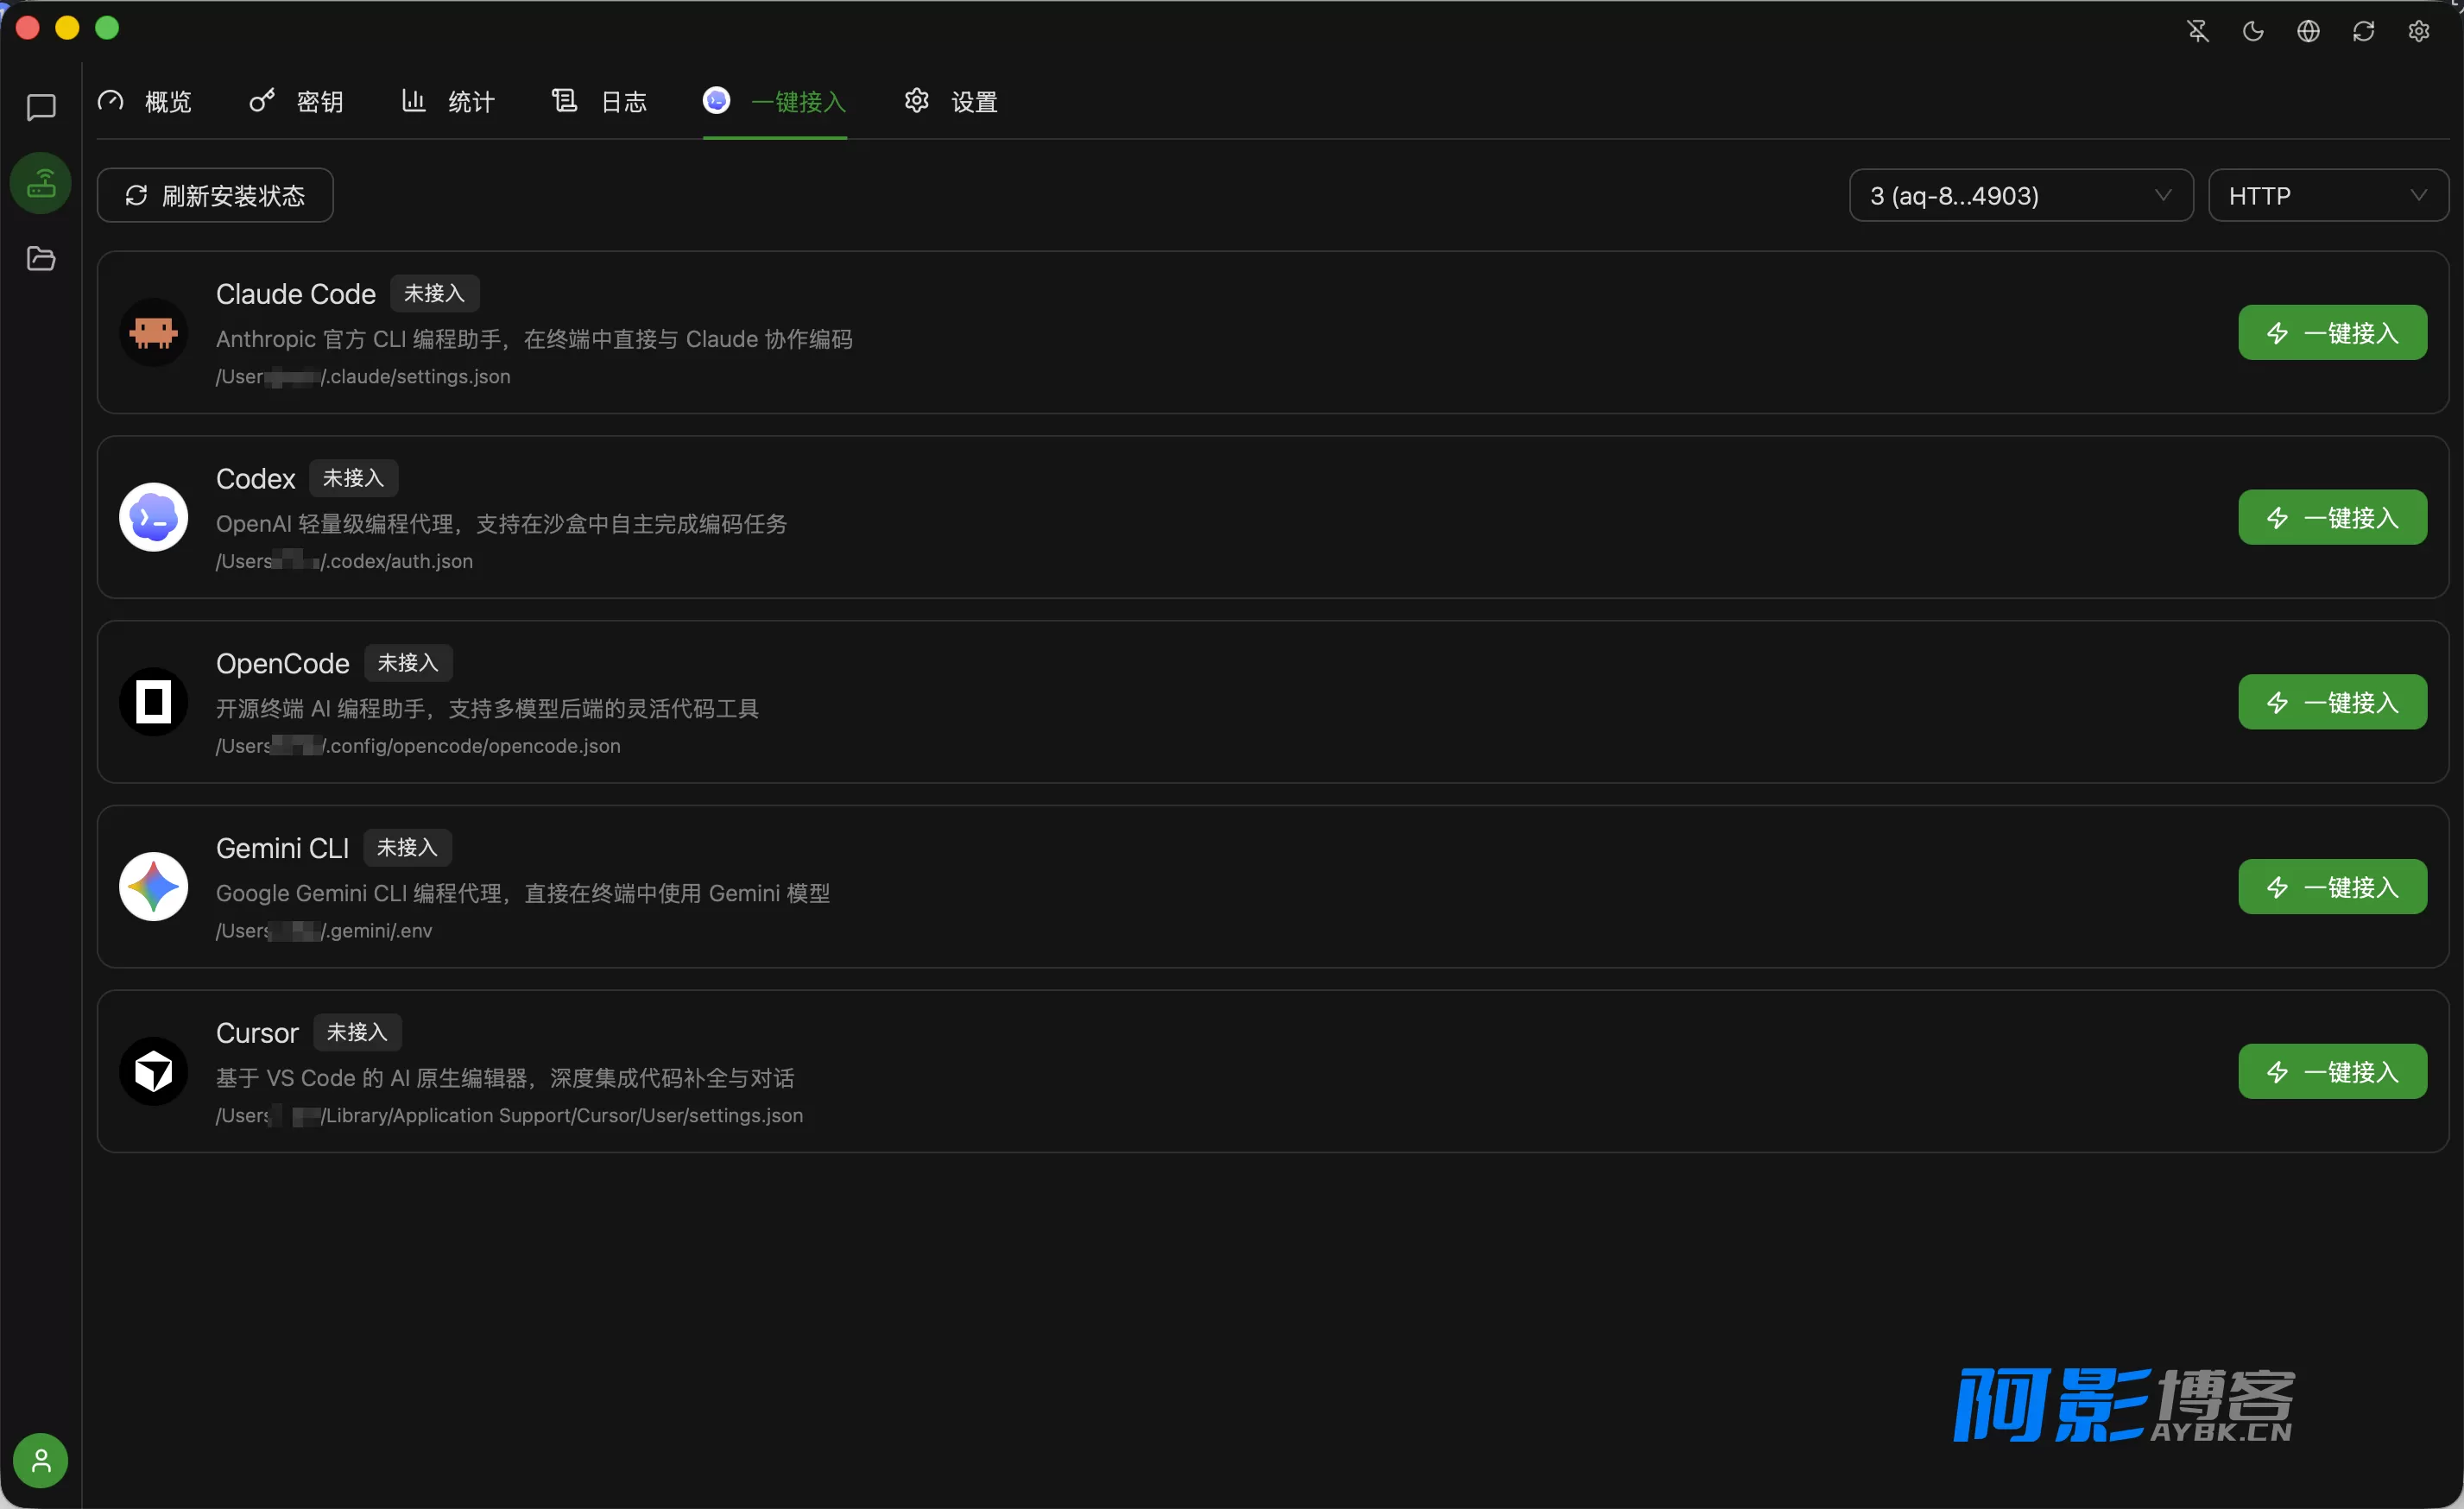Click 一键接入 button for Cursor

tap(2332, 1071)
